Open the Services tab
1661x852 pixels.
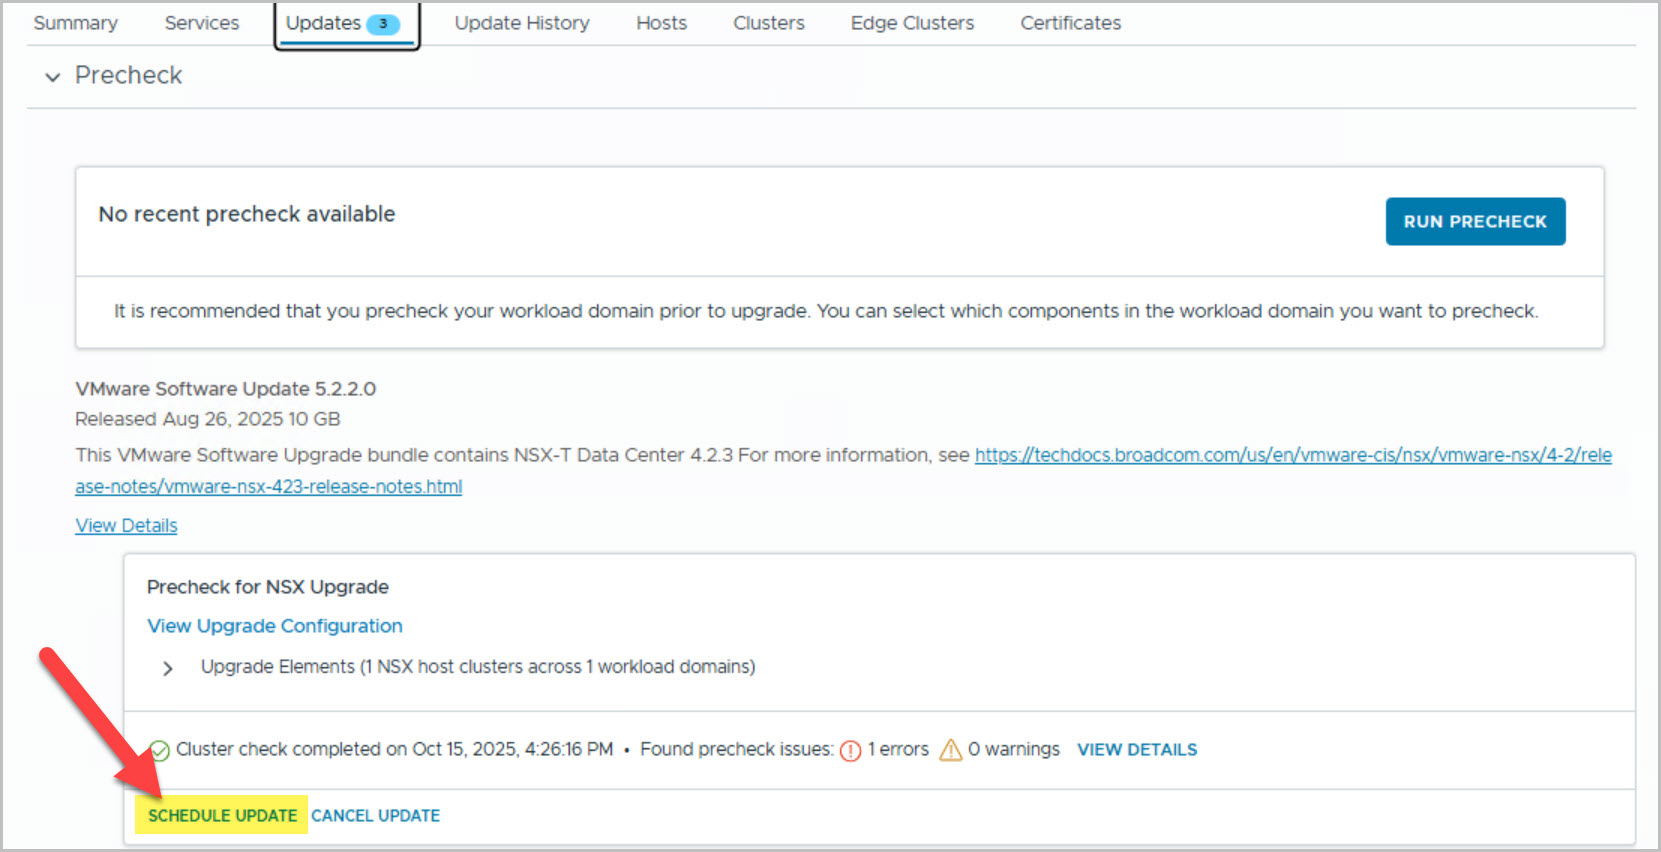pyautogui.click(x=202, y=23)
